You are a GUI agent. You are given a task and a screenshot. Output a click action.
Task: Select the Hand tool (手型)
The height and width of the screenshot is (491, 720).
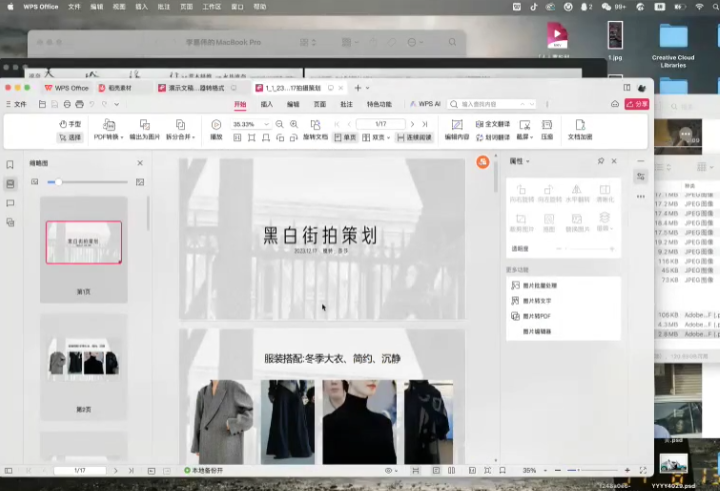69,124
